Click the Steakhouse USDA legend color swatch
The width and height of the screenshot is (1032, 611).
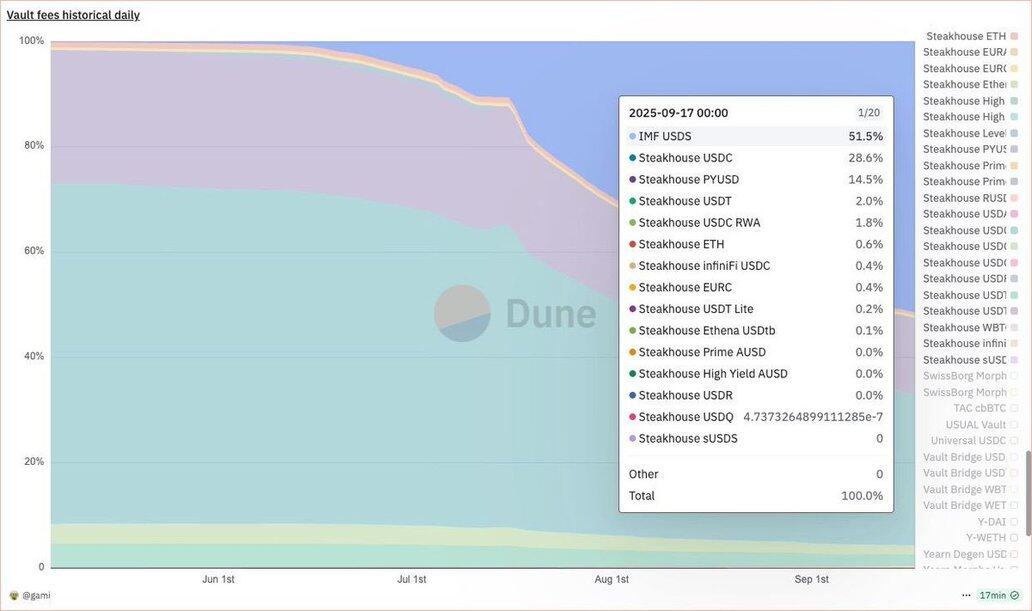pyautogui.click(x=1014, y=214)
